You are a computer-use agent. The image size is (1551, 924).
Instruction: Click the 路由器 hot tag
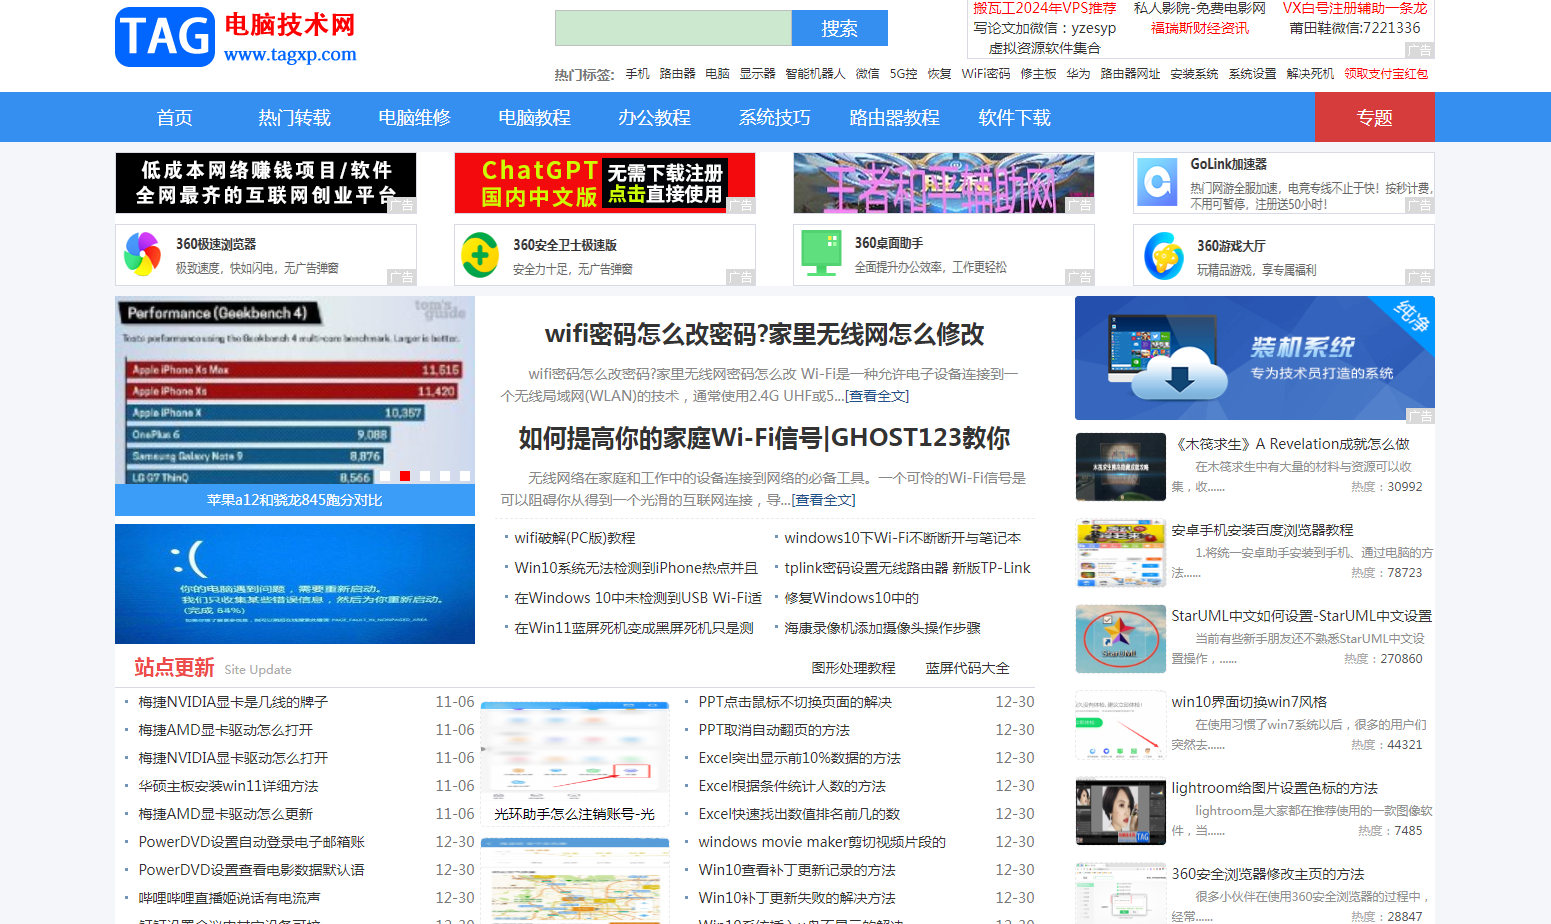pos(678,74)
